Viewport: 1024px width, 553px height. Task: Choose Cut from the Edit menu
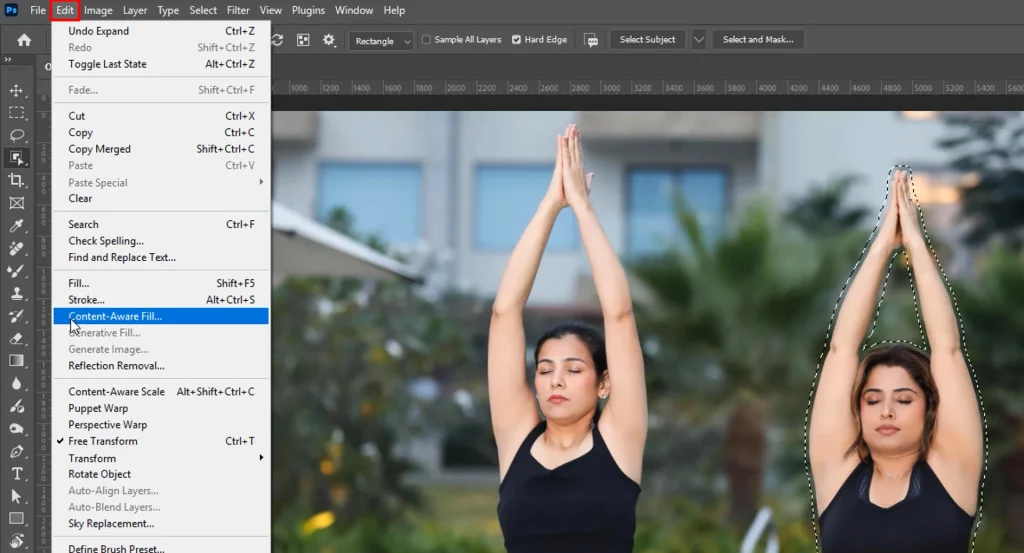pos(161,116)
